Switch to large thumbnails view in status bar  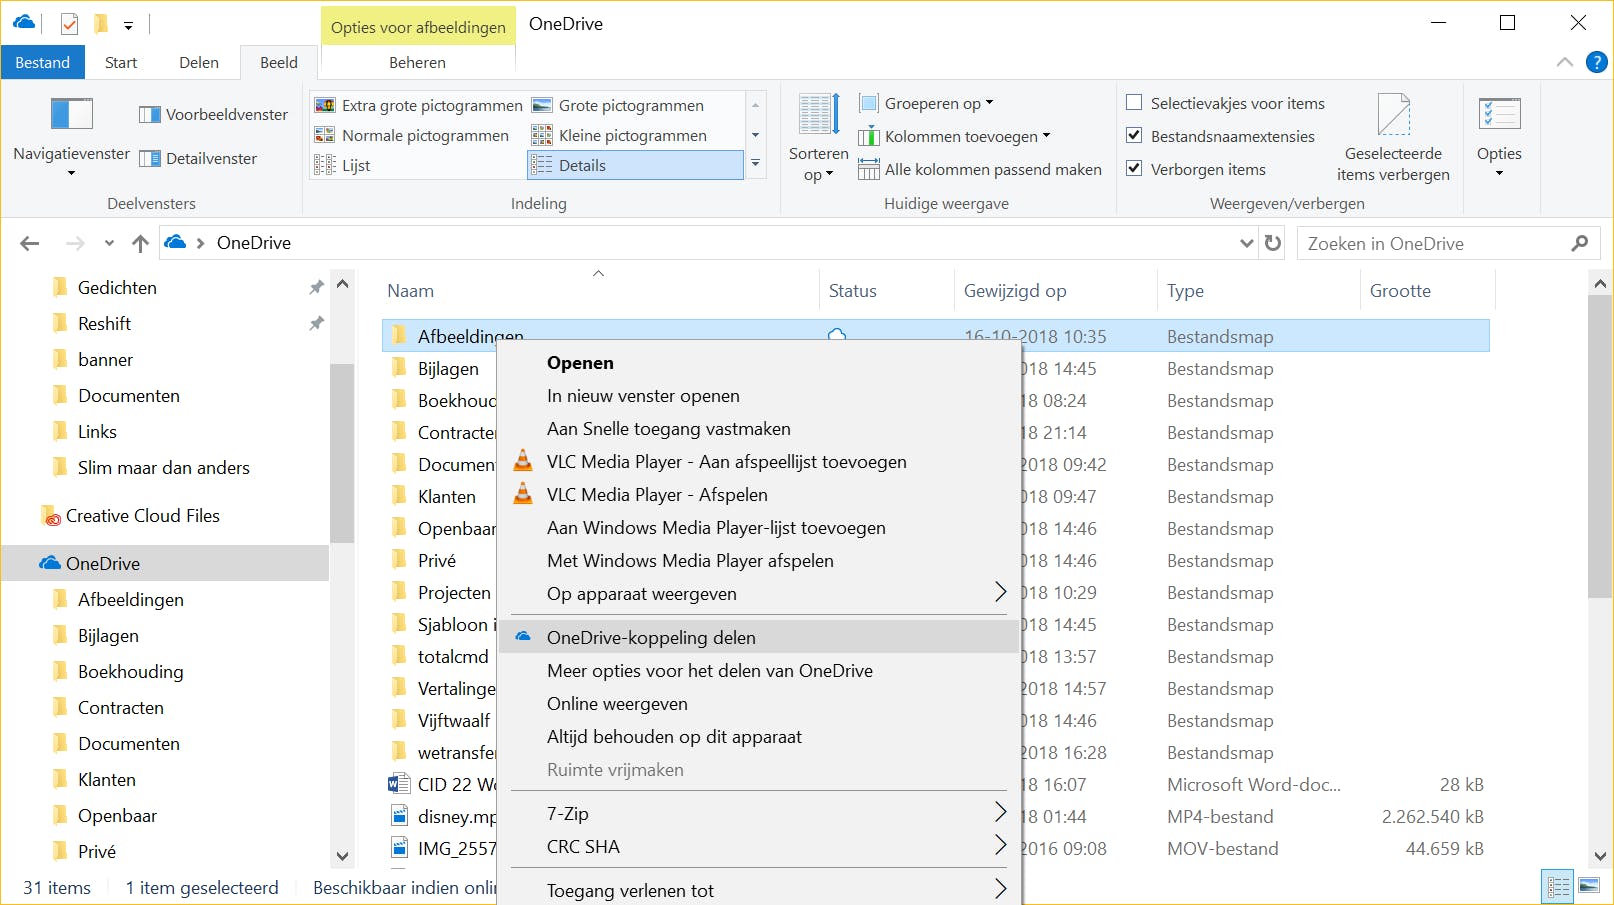click(1589, 886)
